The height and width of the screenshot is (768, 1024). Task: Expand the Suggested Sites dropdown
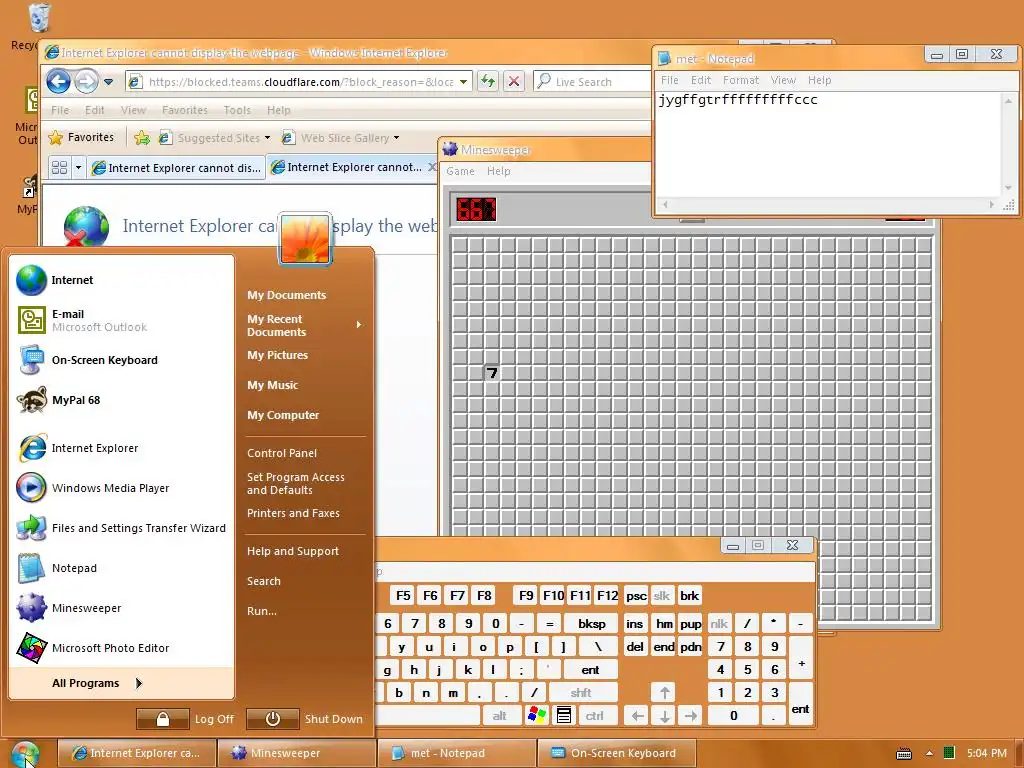pyautogui.click(x=267, y=138)
